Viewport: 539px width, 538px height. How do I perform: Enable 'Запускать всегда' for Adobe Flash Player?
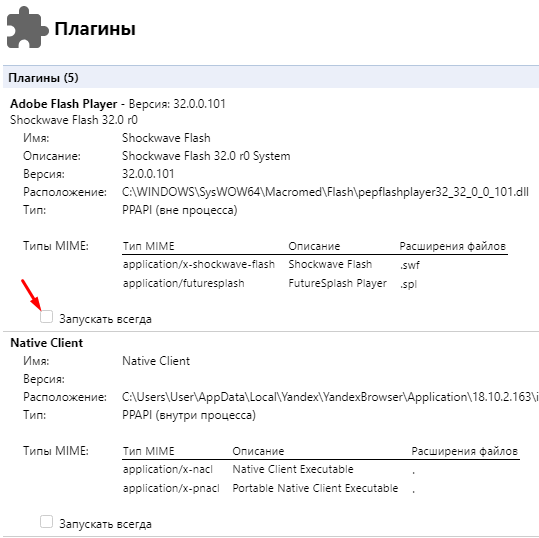point(46,317)
